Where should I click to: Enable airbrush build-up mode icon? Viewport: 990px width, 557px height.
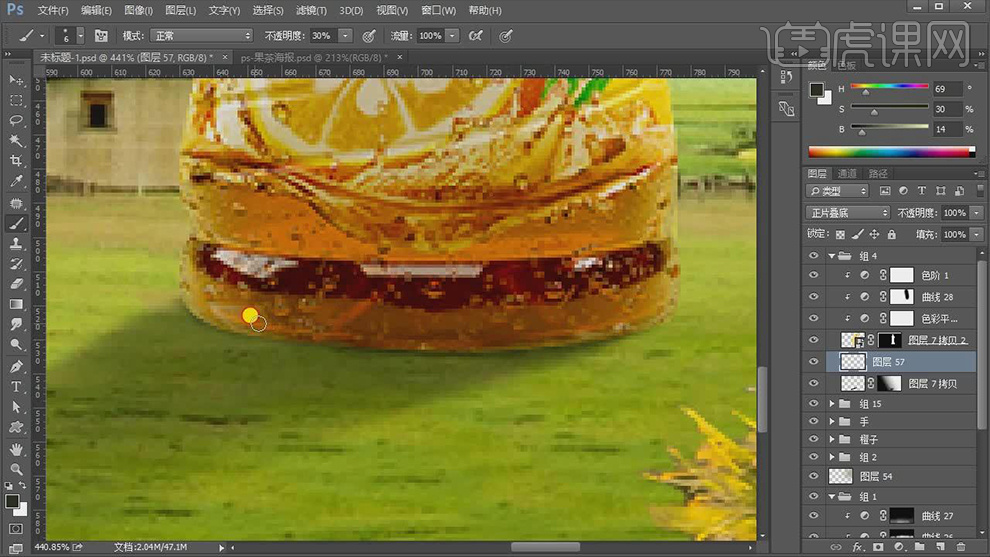coord(475,36)
